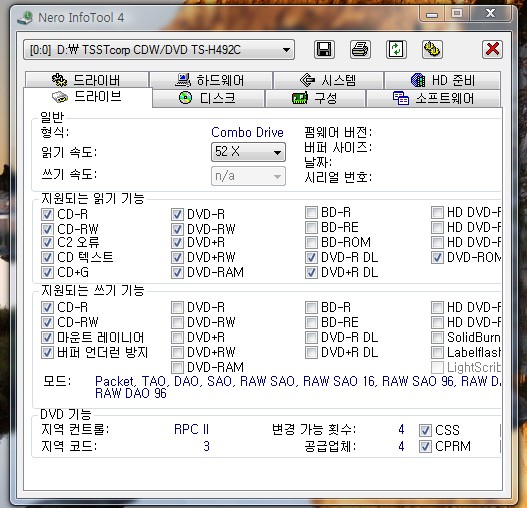Click the floppy disk save icon
The width and height of the screenshot is (527, 508).
click(324, 50)
